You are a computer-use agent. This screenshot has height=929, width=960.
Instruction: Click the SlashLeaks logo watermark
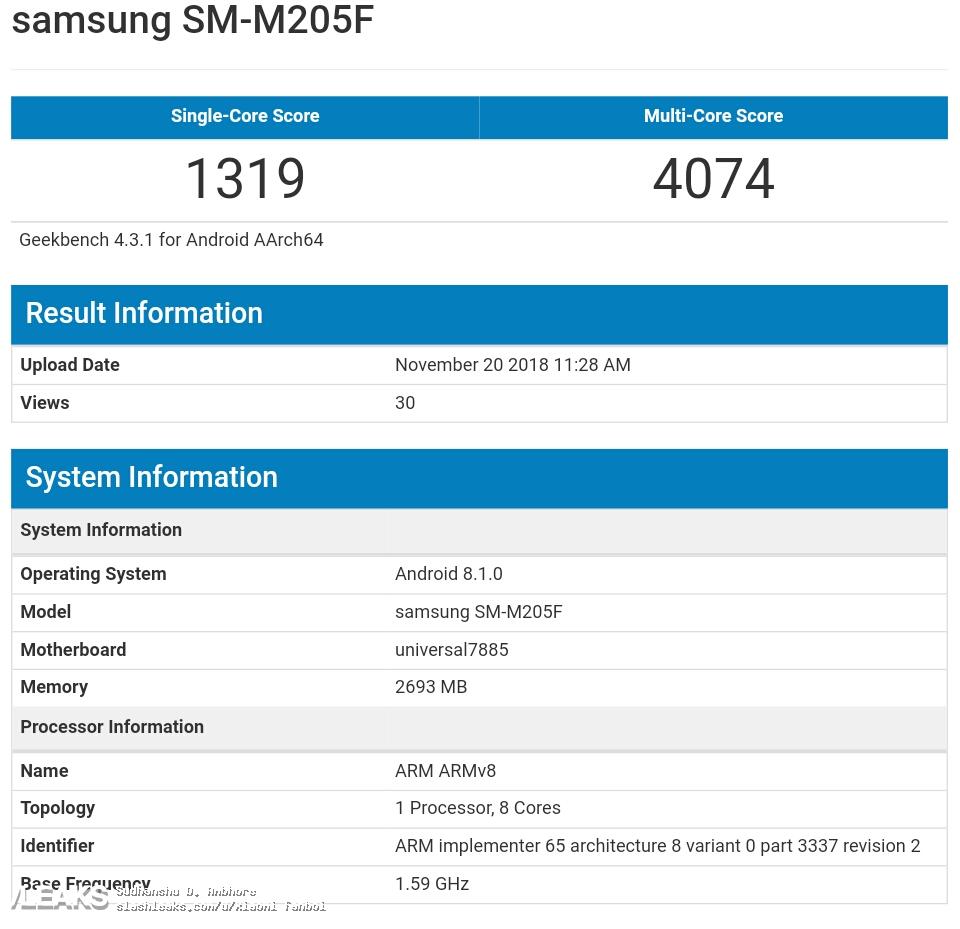coord(60,897)
